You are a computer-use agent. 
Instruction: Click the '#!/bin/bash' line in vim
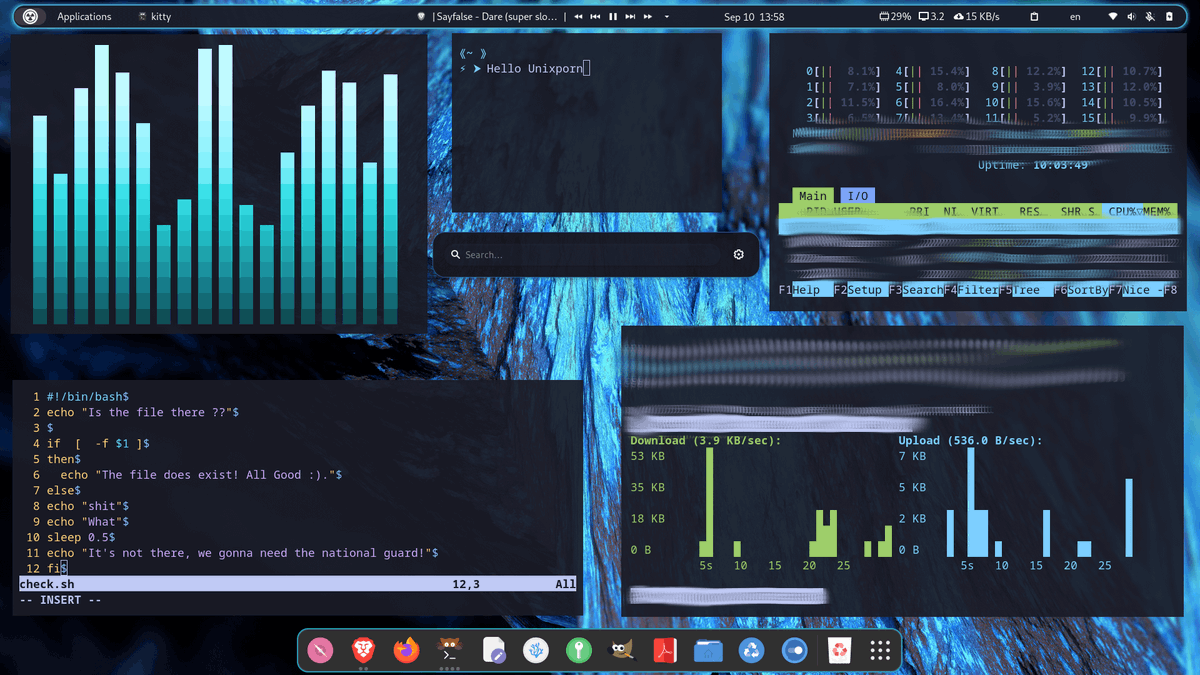point(86,398)
